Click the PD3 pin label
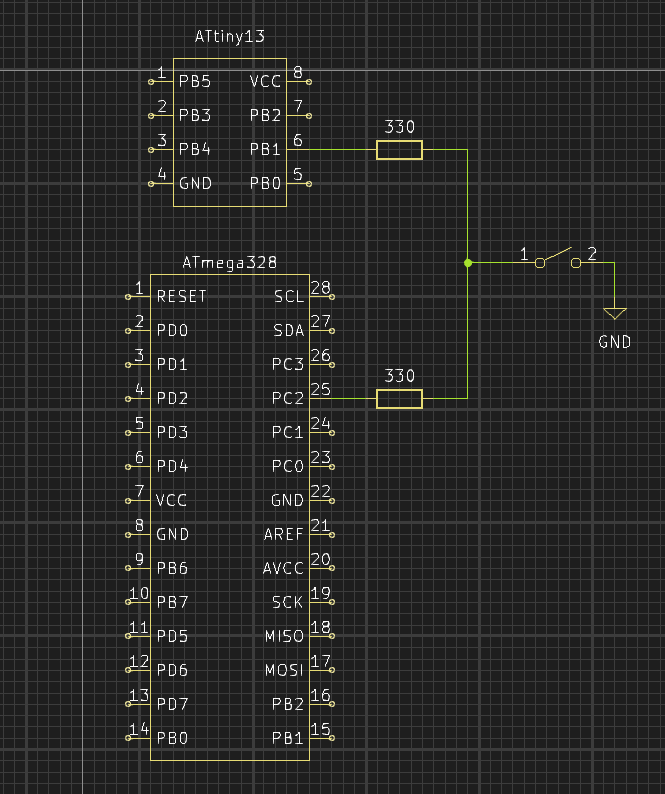665x794 pixels. click(172, 432)
